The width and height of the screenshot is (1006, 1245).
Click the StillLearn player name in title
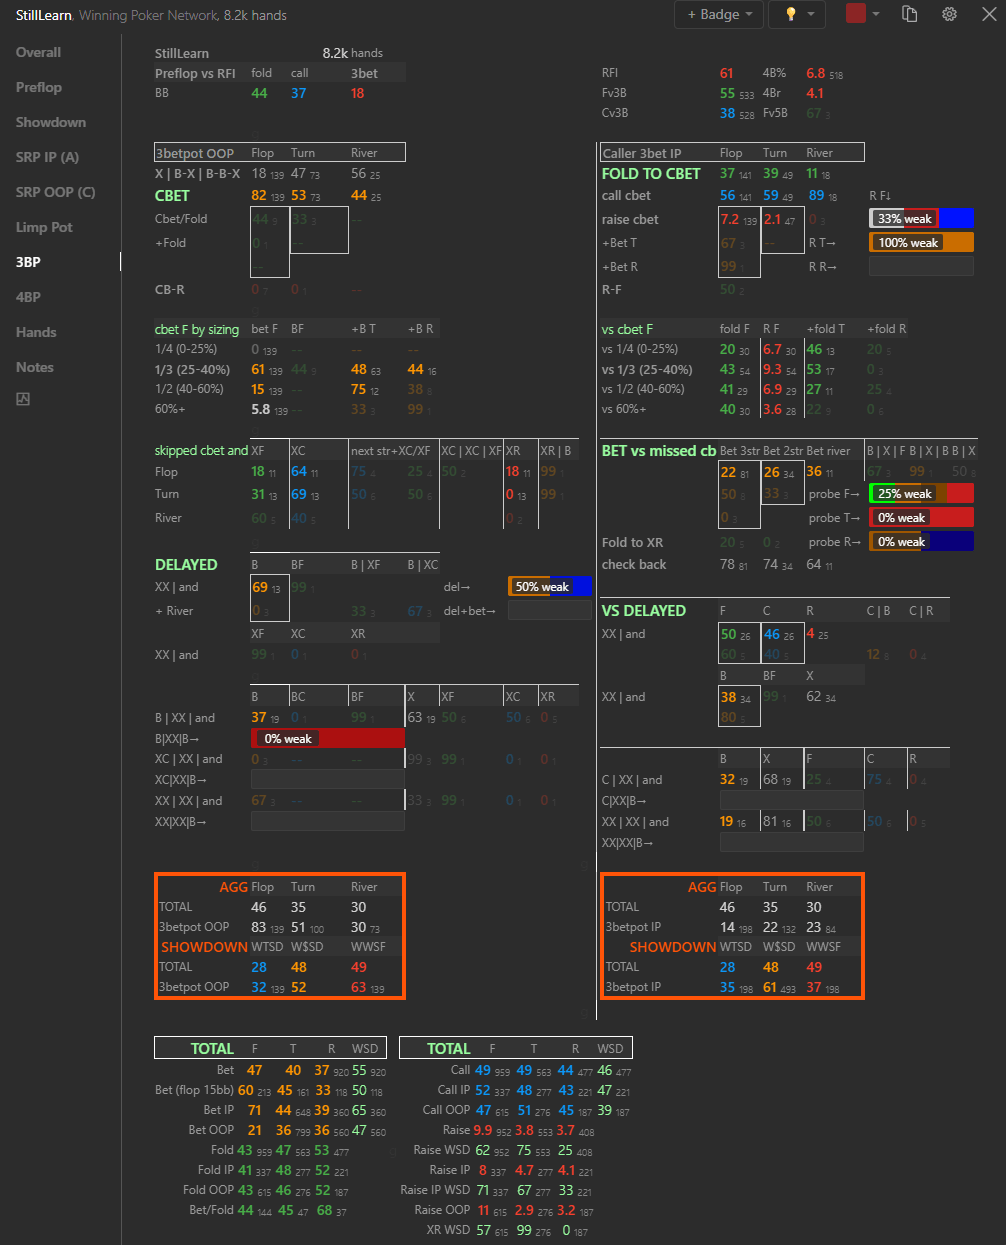click(x=43, y=15)
